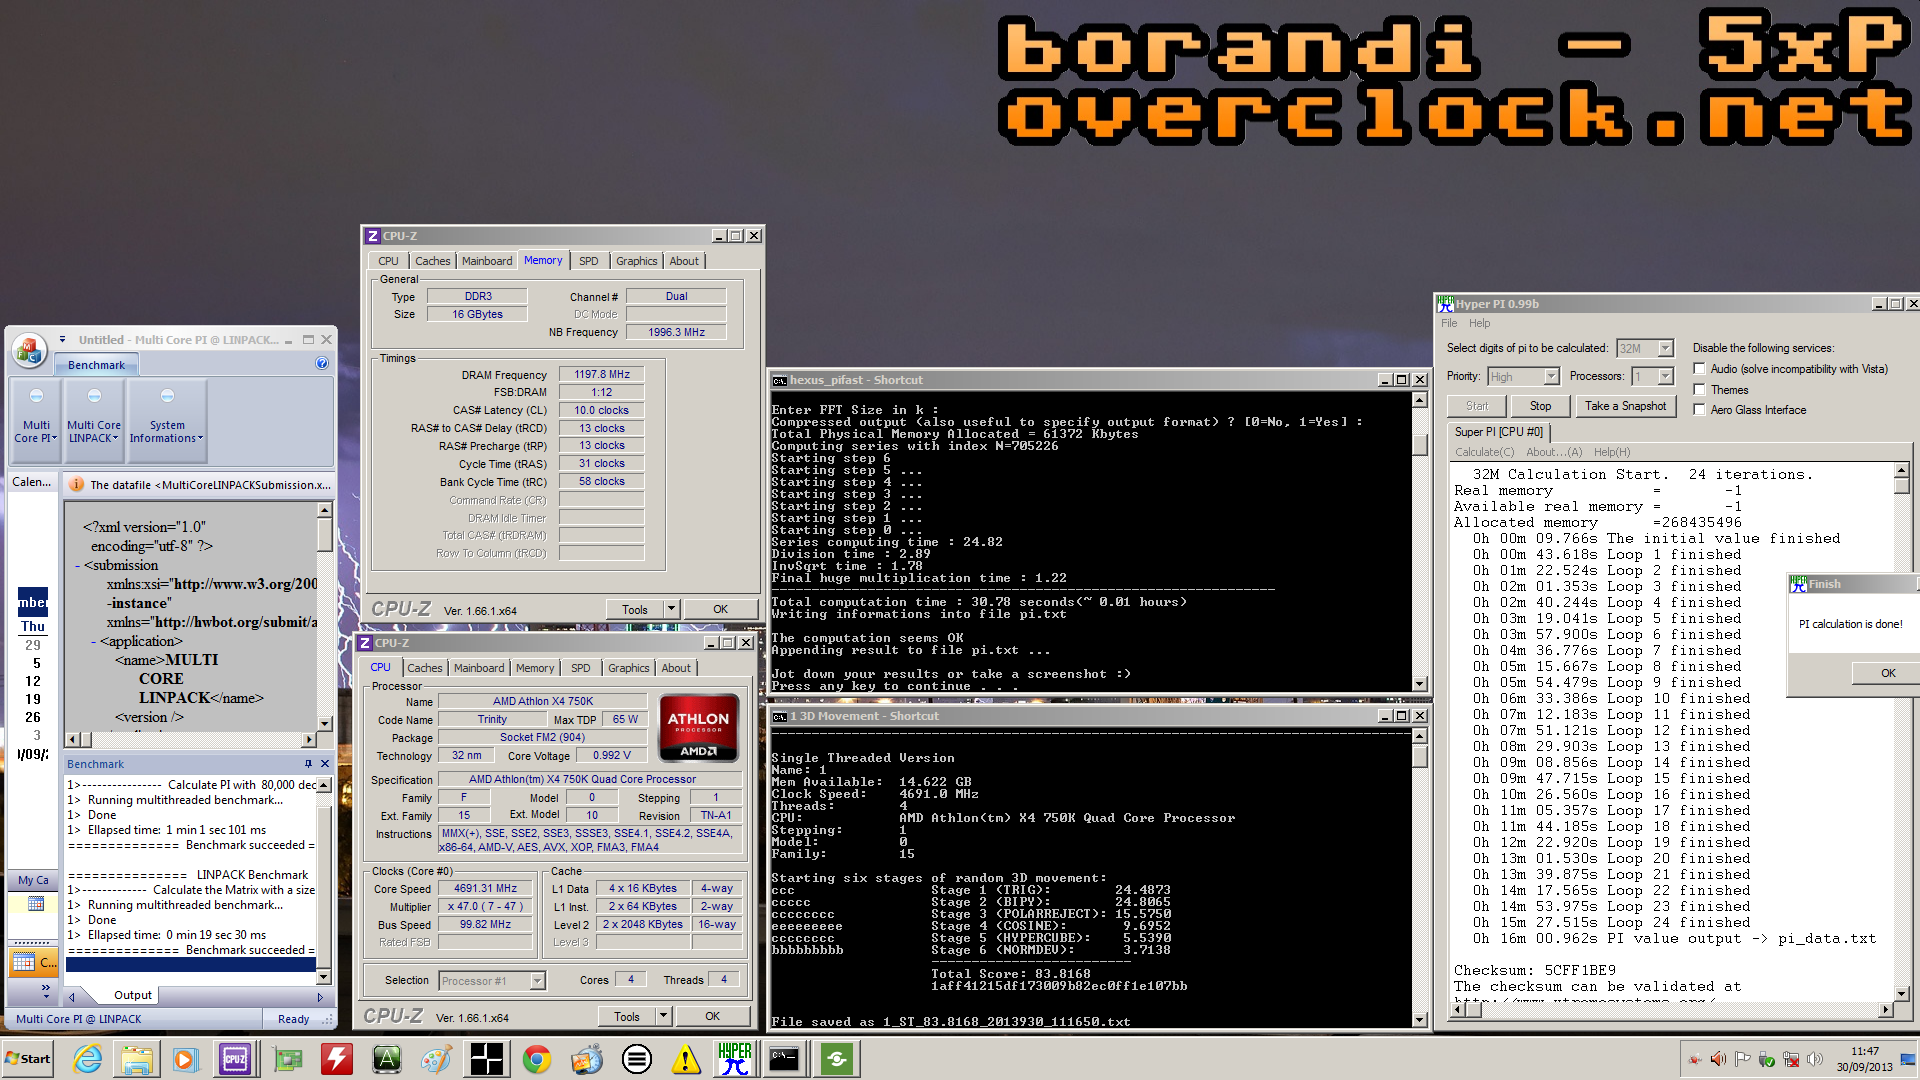
Task: Switch to command prompt taskbar icon
Action: pos(784,1059)
